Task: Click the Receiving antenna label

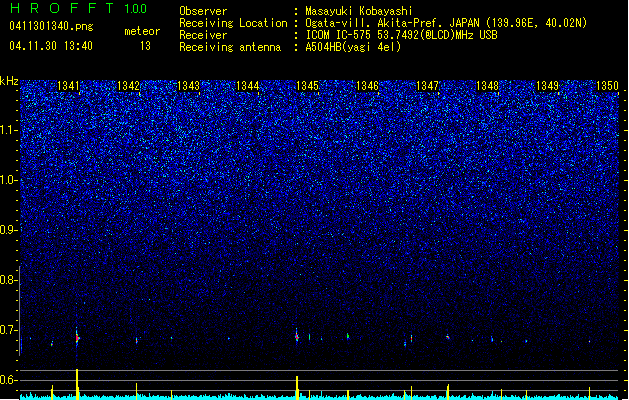Action: (x=230, y=47)
